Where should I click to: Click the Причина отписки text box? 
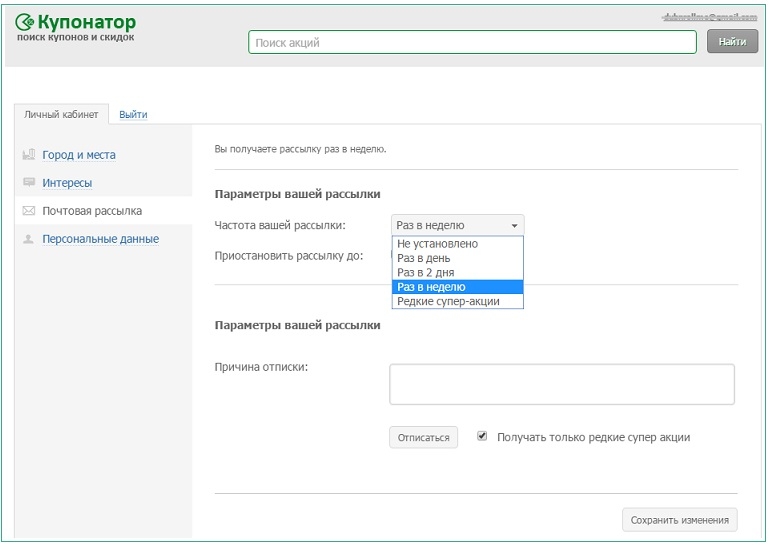point(561,384)
